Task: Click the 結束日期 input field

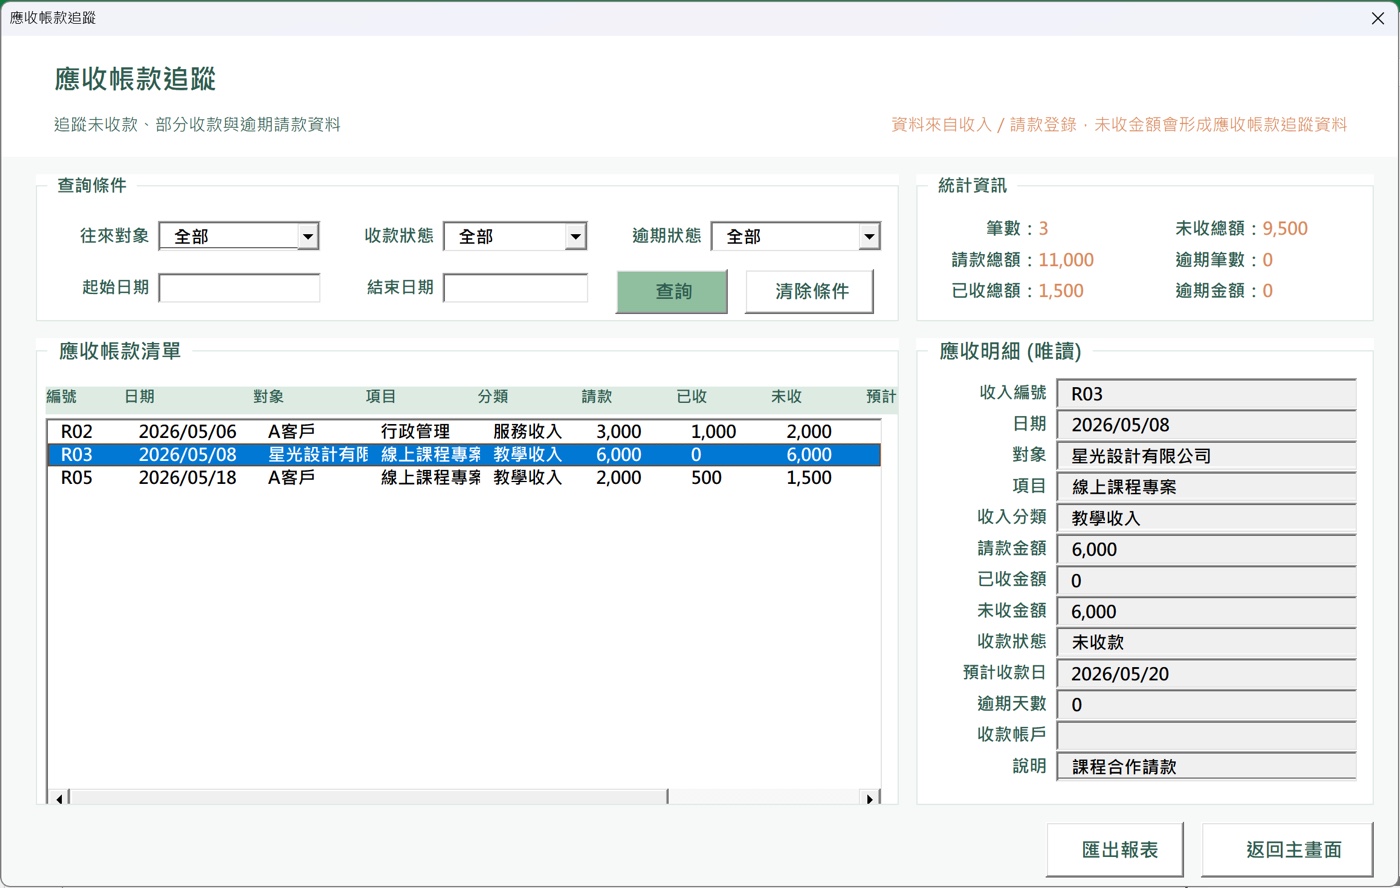Action: pyautogui.click(x=515, y=288)
